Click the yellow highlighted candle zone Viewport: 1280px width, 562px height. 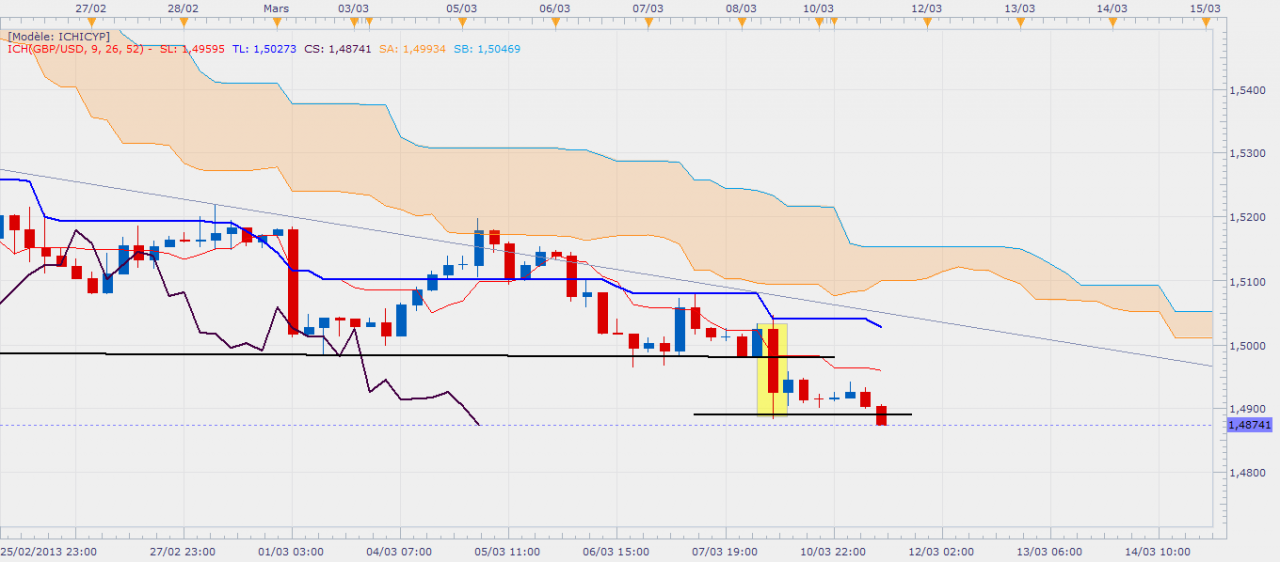click(x=773, y=369)
